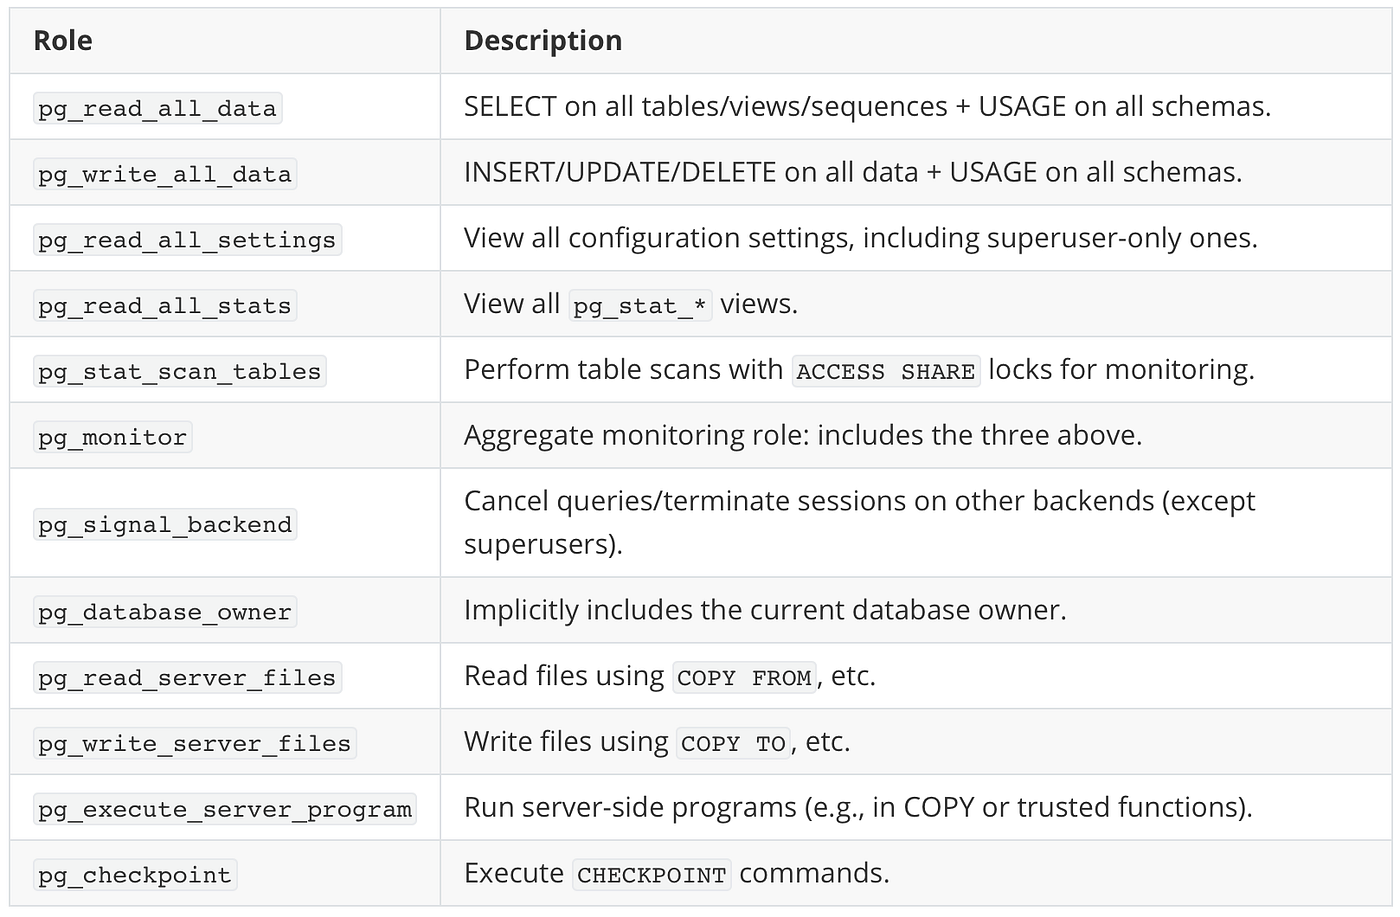
Task: Click the Role column header
Action: click(x=63, y=41)
